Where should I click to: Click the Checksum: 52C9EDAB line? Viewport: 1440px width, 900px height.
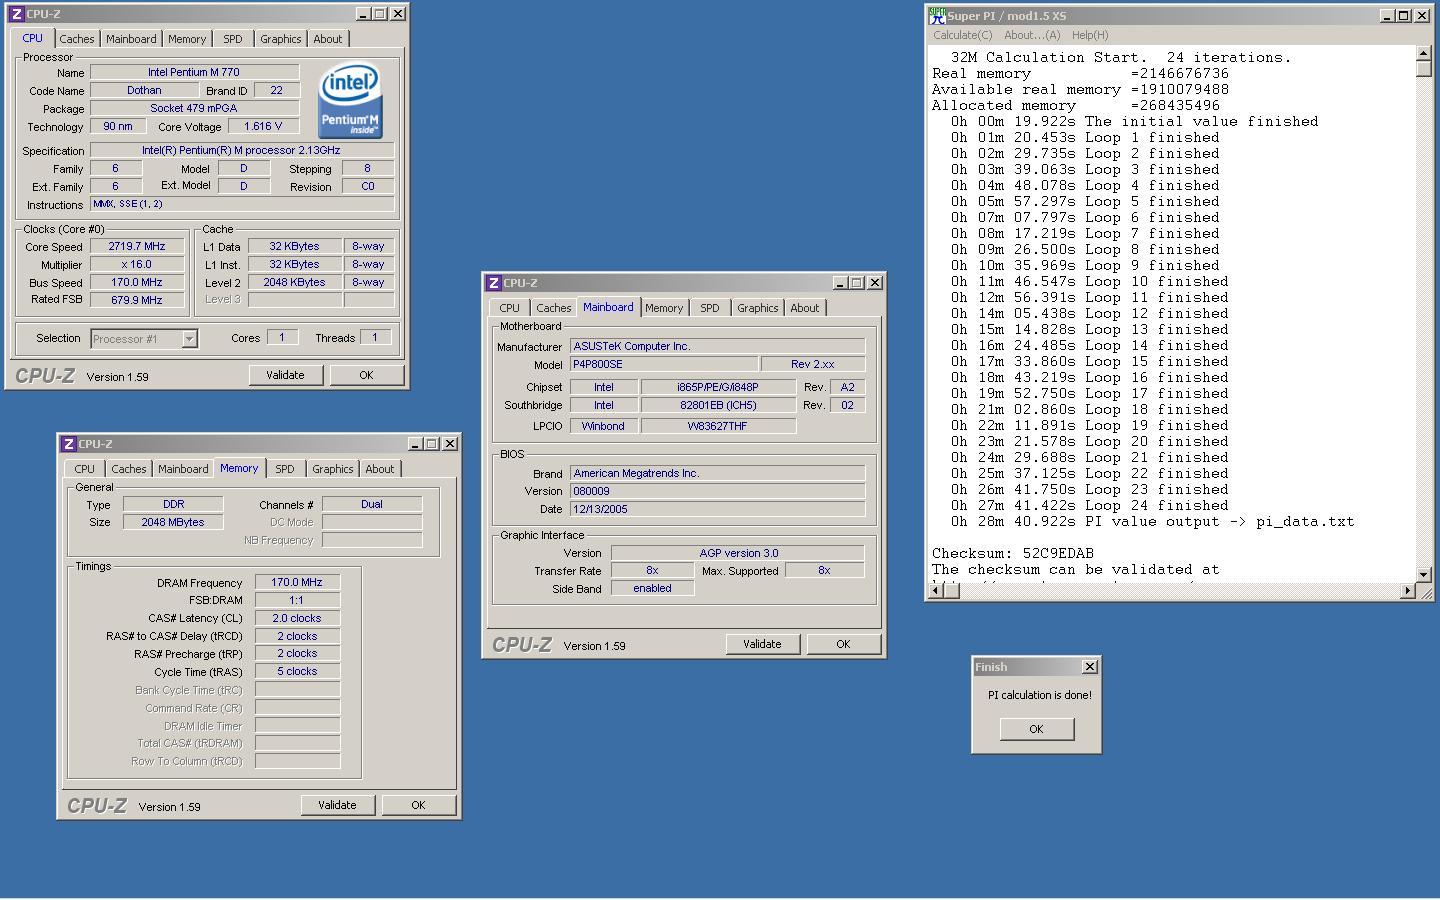1013,553
